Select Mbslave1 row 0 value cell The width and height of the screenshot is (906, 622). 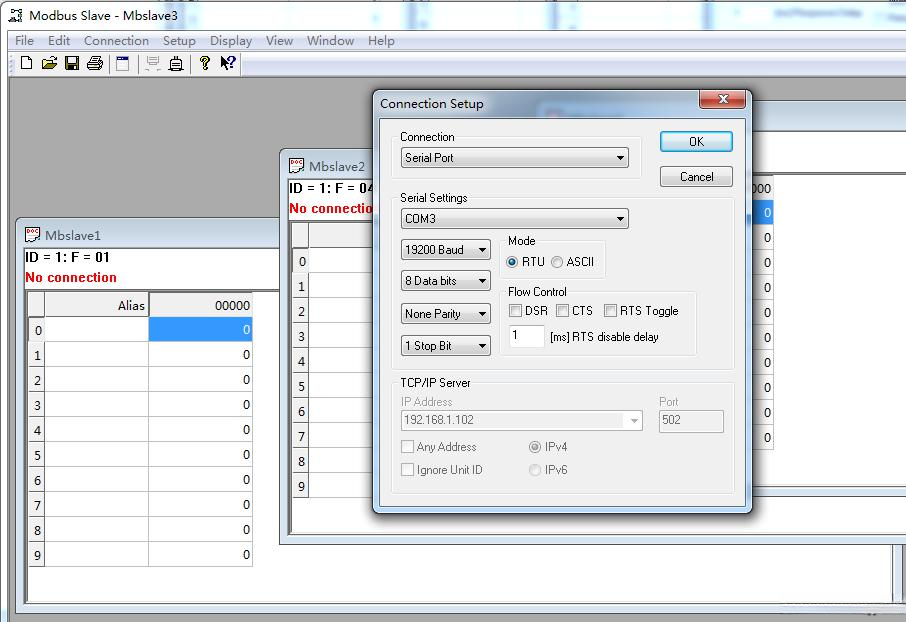[200, 329]
